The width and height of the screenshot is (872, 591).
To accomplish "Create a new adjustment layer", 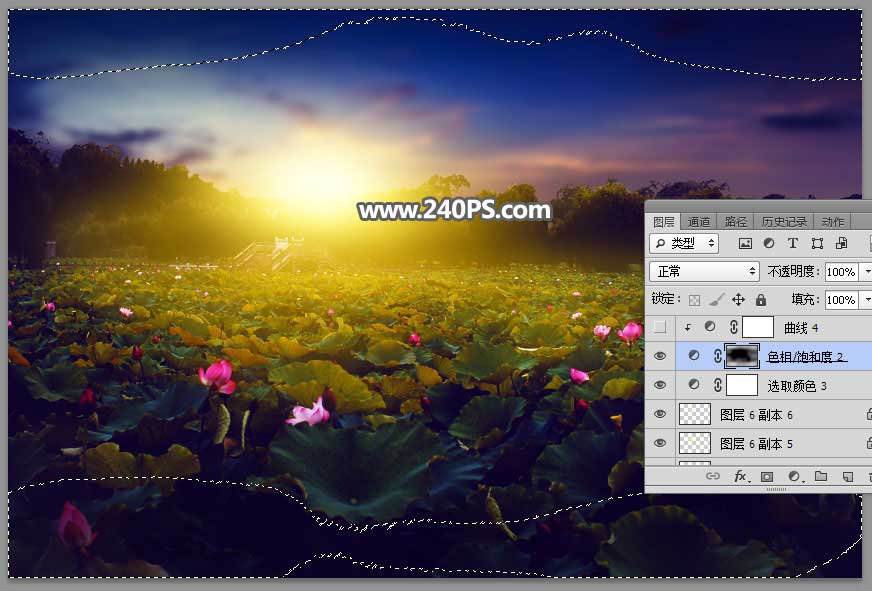I will pyautogui.click(x=794, y=477).
